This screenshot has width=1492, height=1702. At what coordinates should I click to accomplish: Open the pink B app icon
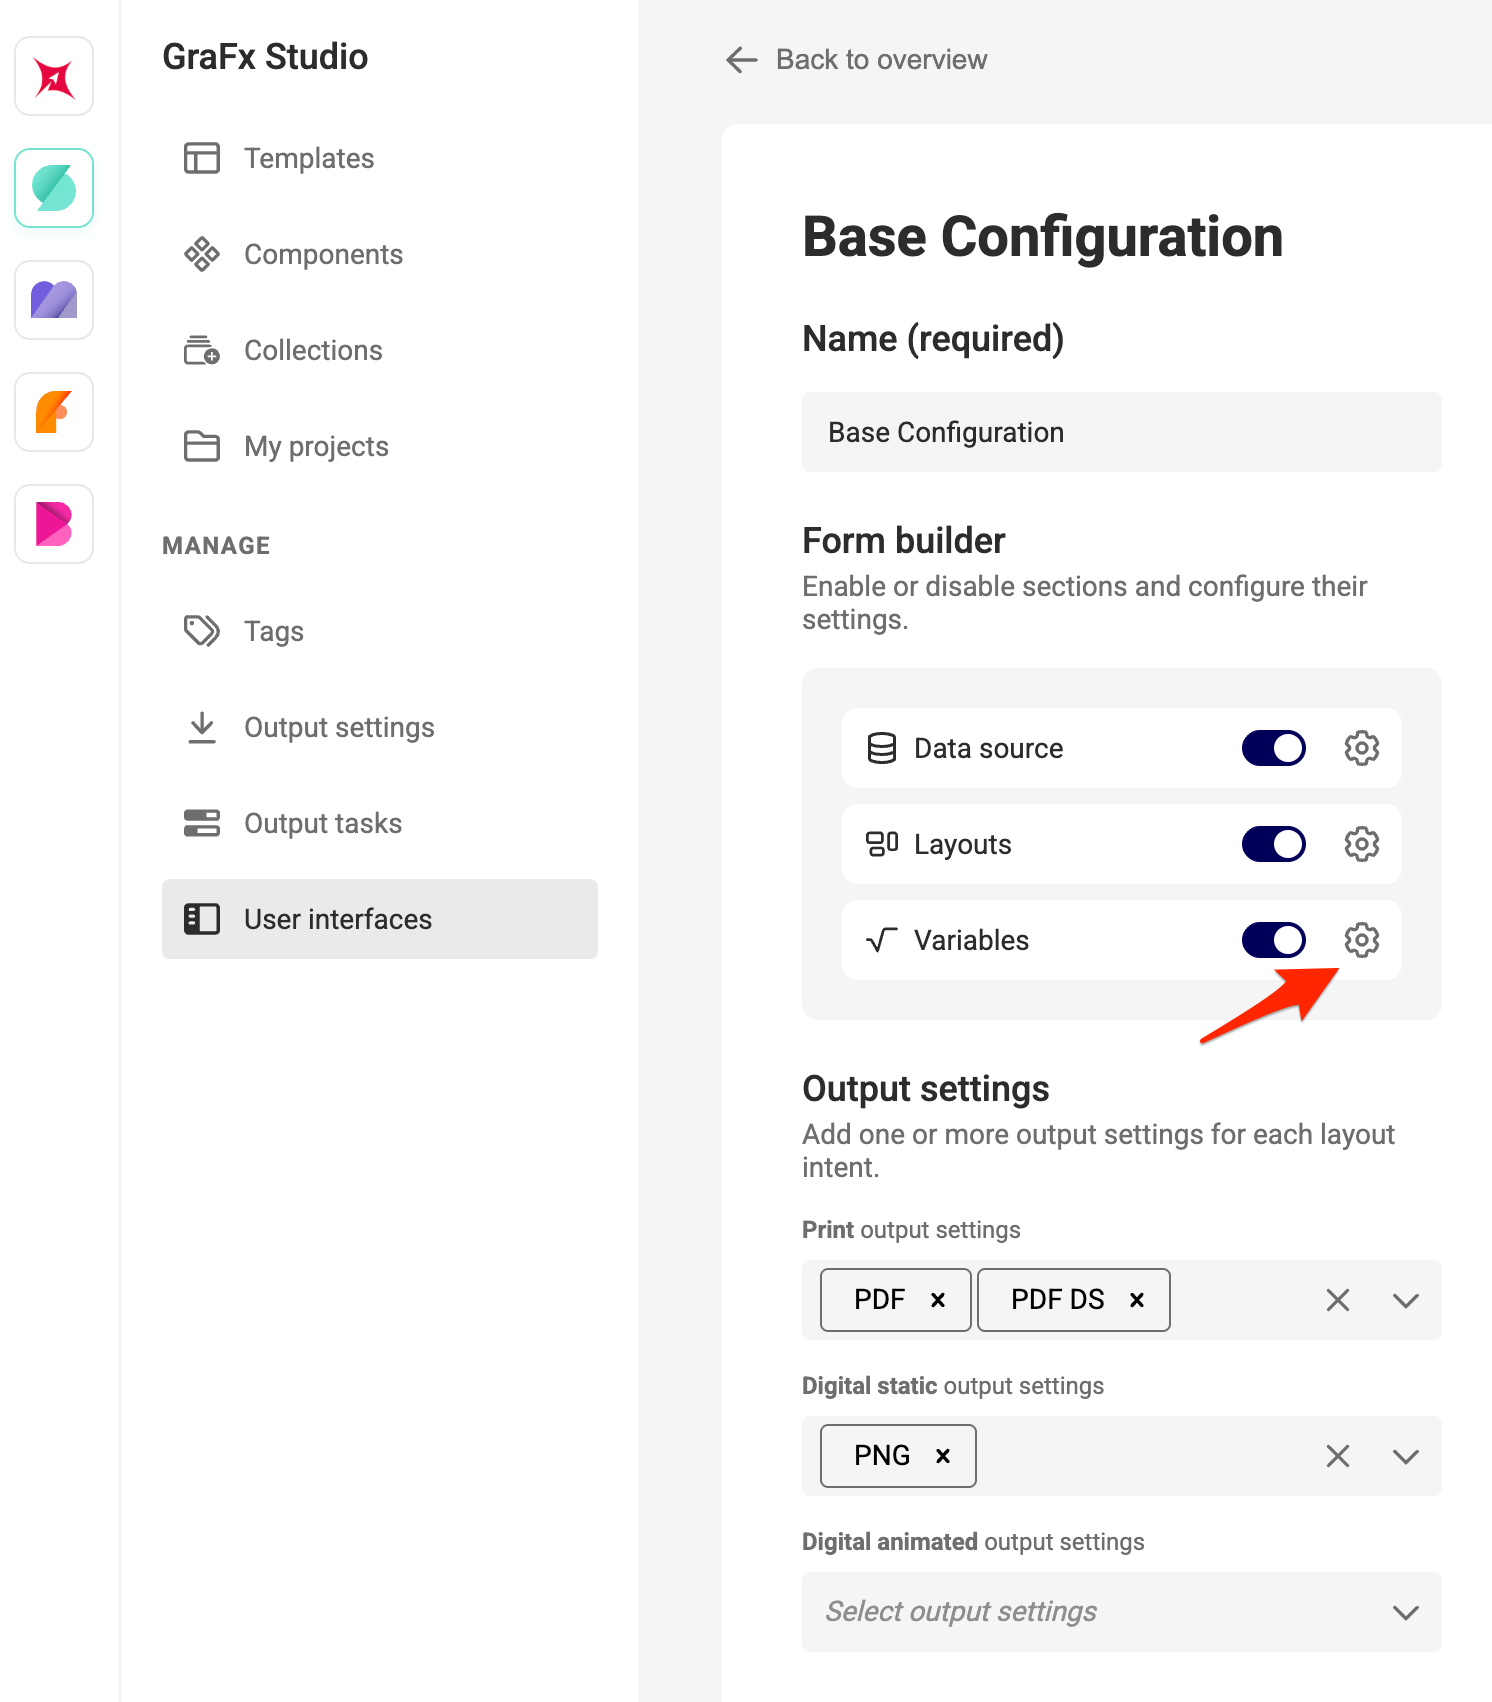[54, 524]
